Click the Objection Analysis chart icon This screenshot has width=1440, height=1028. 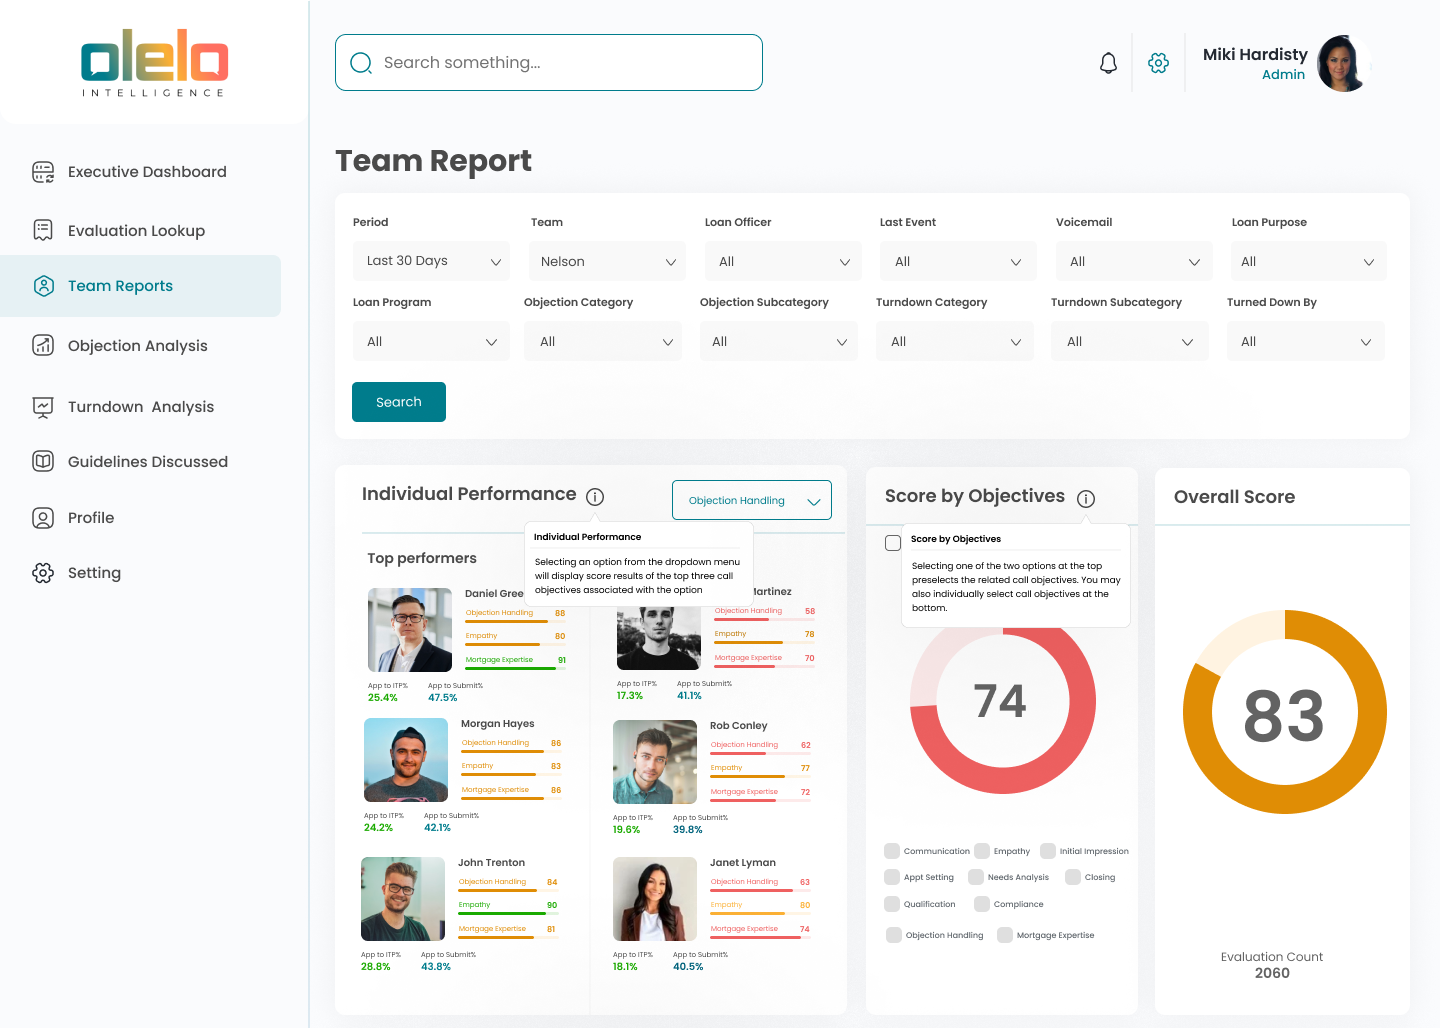coord(43,345)
